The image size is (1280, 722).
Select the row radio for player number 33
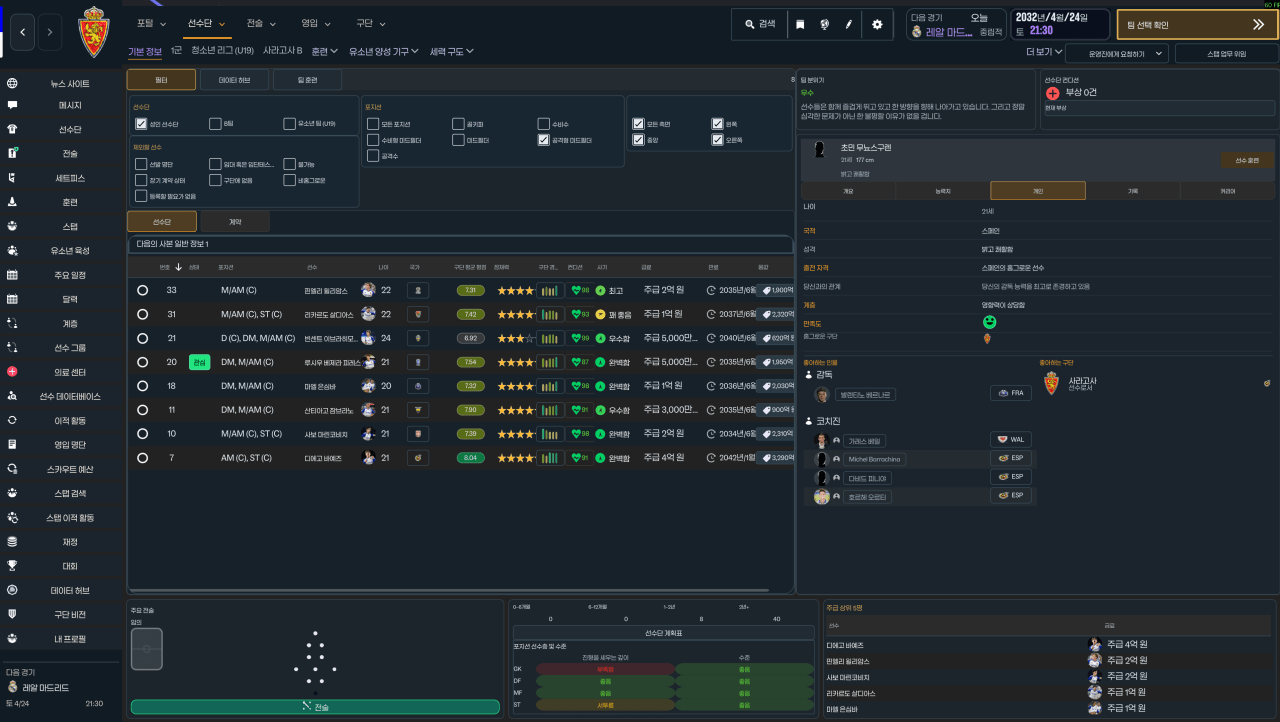point(142,290)
